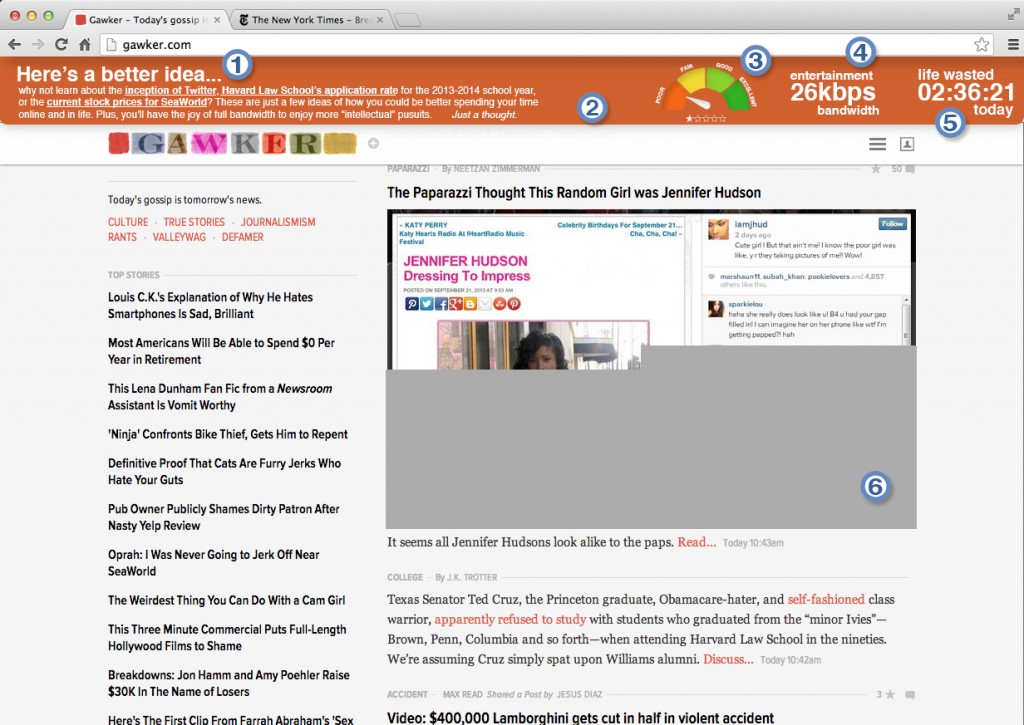The height and width of the screenshot is (725, 1024).
Task: Follow the 'apparently refused to study' link
Action: (x=510, y=619)
